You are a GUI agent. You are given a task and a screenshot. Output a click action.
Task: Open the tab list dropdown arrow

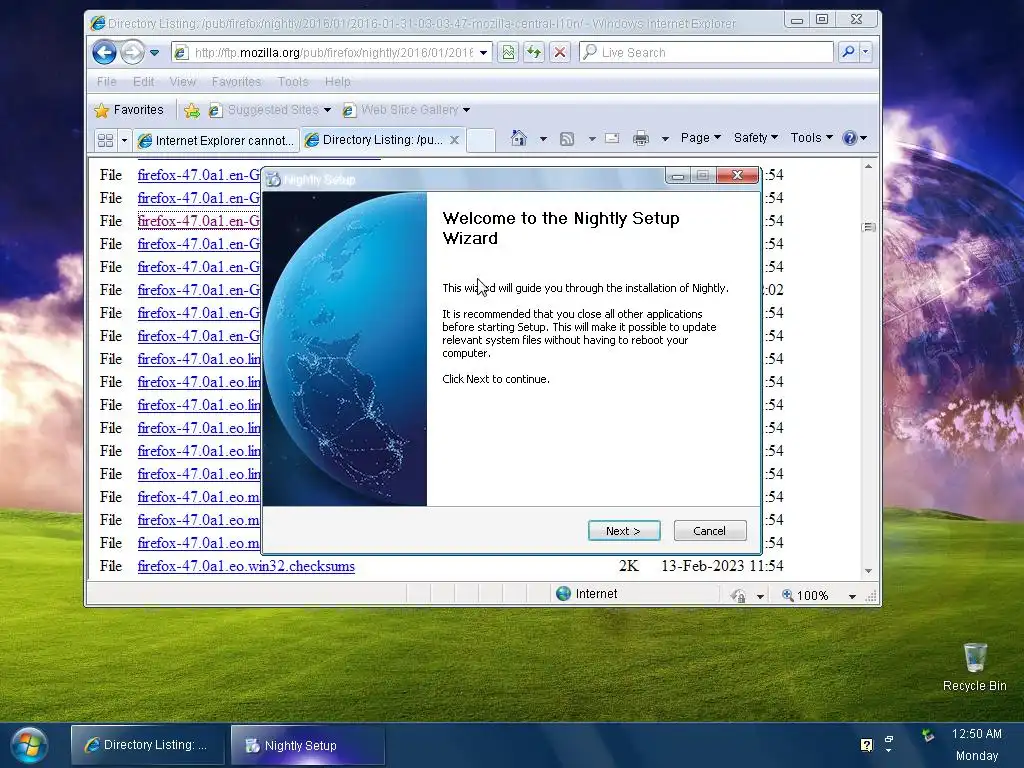[x=124, y=140]
